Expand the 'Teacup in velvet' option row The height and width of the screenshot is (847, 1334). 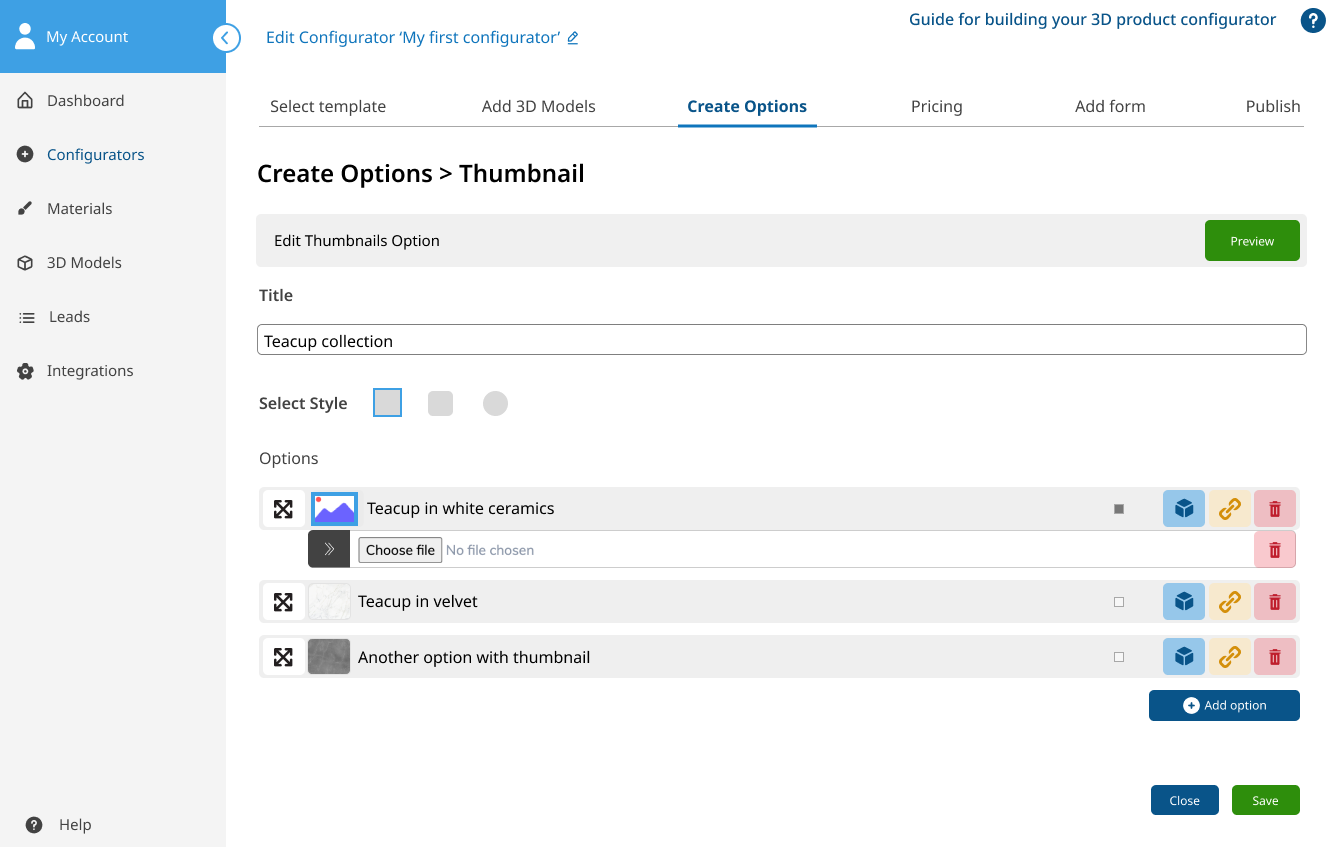[284, 601]
